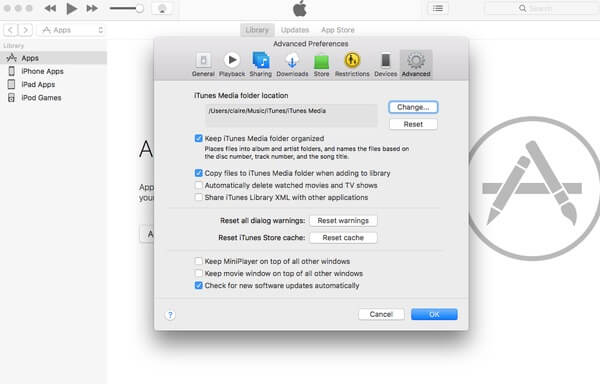Image resolution: width=600 pixels, height=384 pixels.
Task: Enable Share iTunes Library XML option
Action: click(198, 197)
